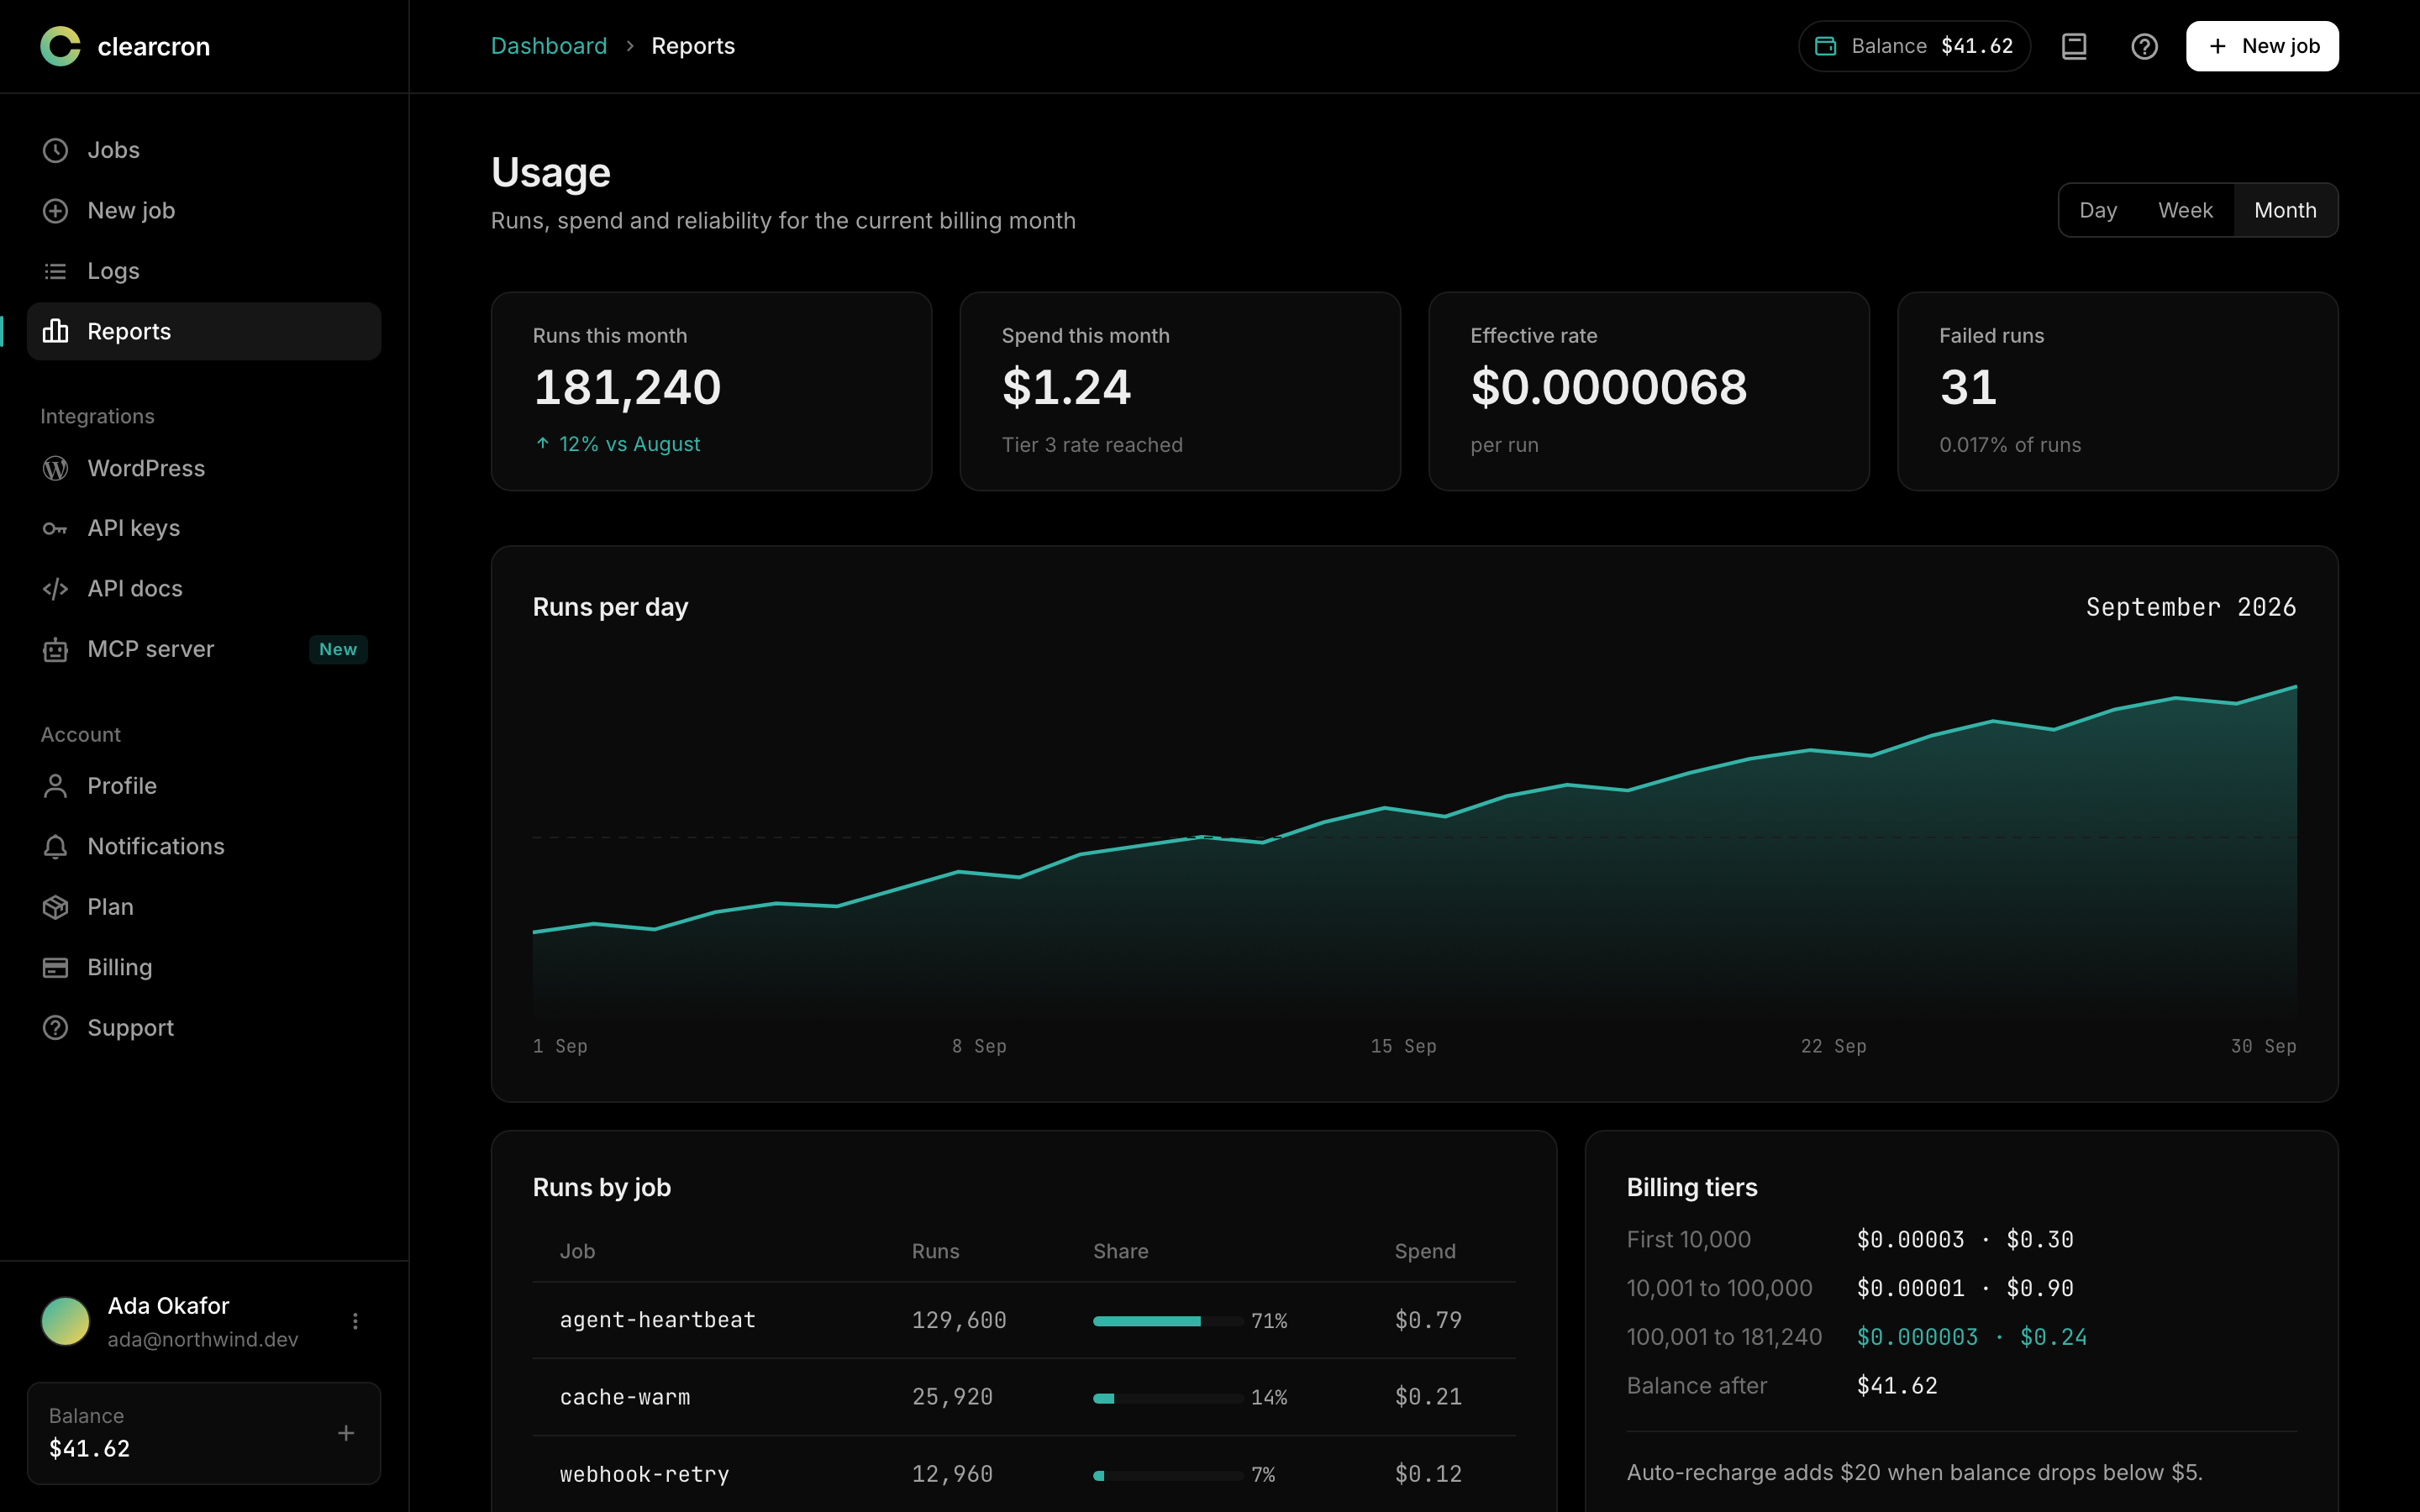Select the webhook-retry job name

point(644,1474)
